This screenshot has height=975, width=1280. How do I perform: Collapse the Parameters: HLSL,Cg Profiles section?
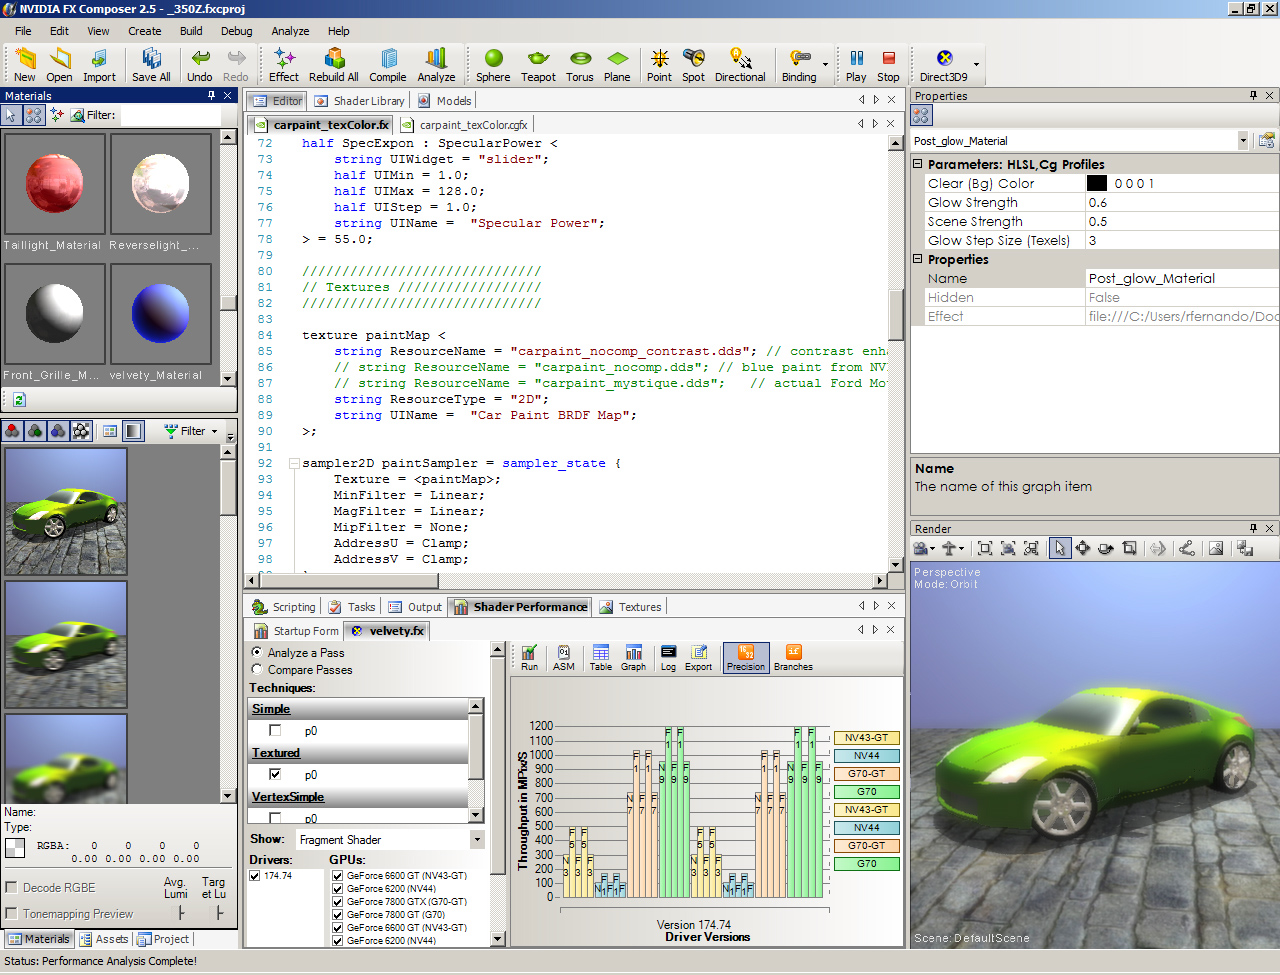pos(917,163)
